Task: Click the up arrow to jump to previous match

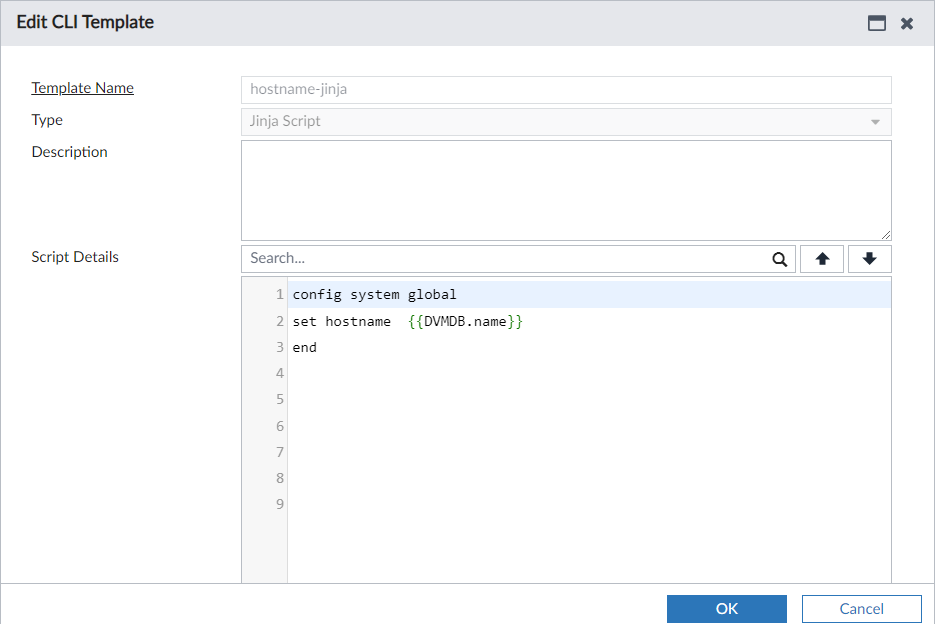Action: (x=821, y=258)
